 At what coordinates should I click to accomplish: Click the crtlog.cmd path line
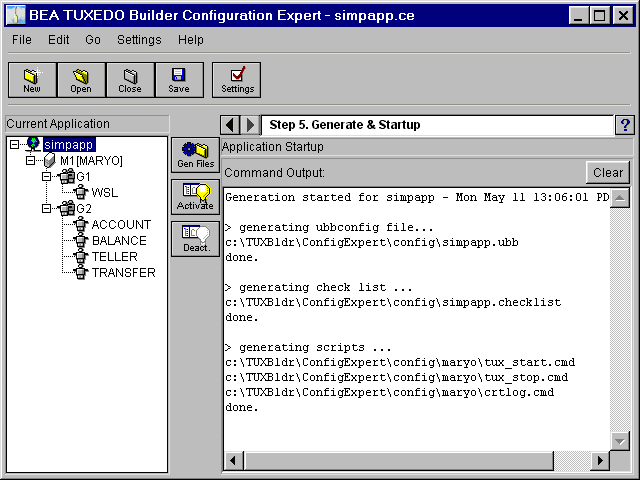coord(390,393)
